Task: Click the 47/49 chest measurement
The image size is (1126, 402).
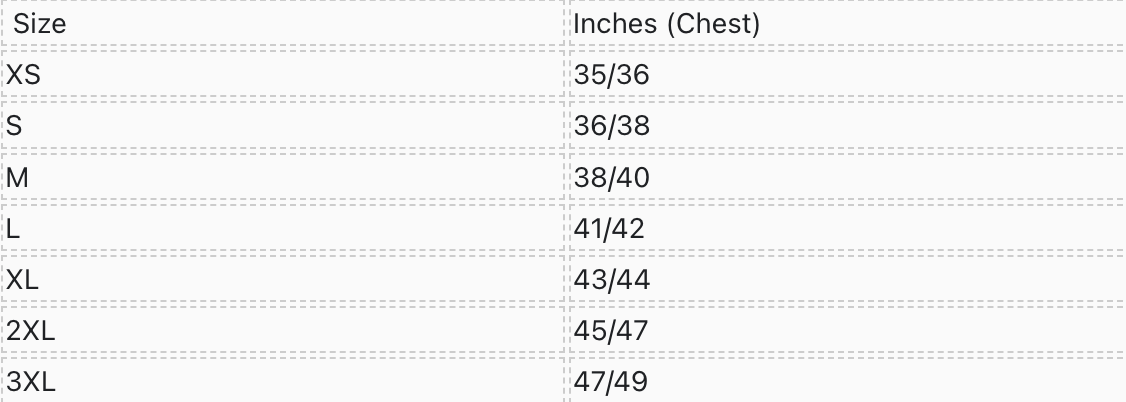Action: pos(612,383)
